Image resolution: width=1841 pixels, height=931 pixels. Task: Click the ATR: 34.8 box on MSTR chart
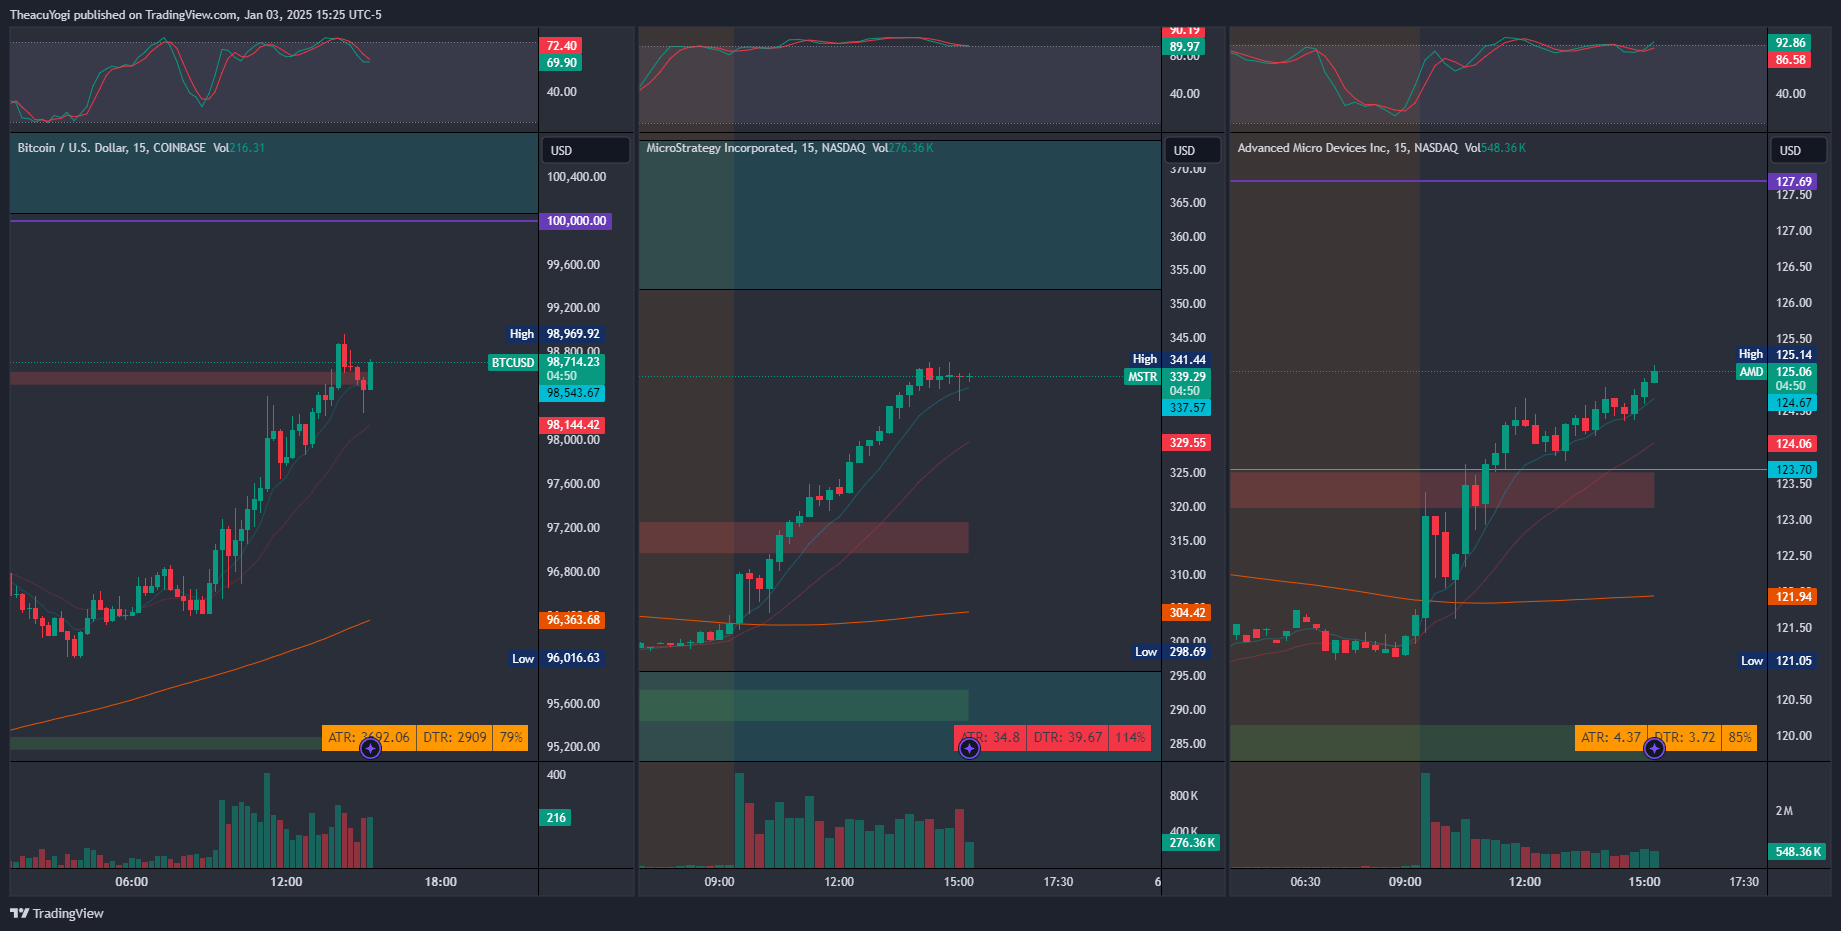[990, 738]
